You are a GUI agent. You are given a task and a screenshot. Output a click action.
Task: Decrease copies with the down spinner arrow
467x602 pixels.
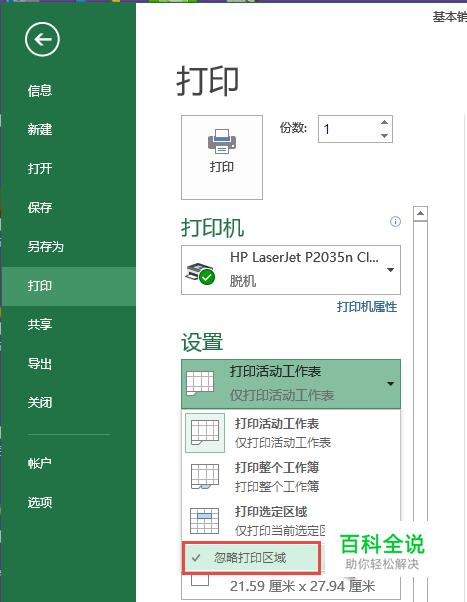click(384, 136)
